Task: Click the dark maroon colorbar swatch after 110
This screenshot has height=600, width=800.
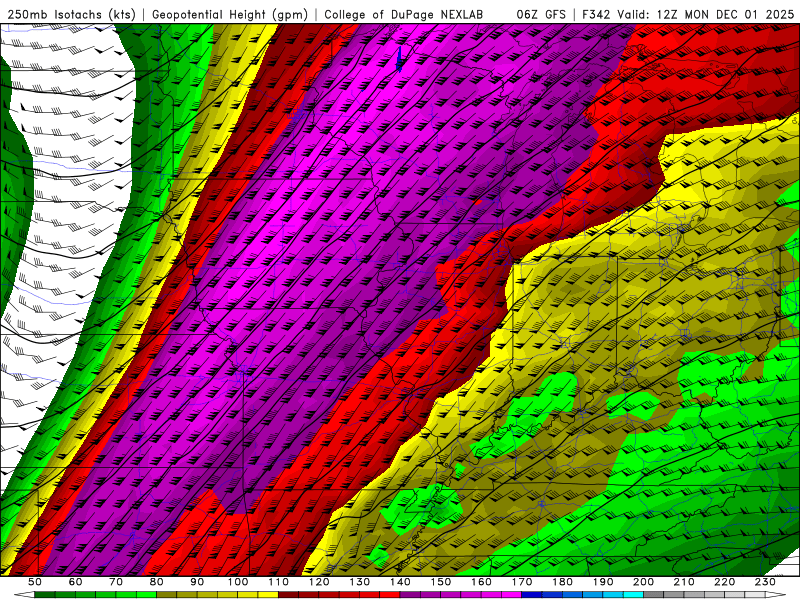Action: 288,595
